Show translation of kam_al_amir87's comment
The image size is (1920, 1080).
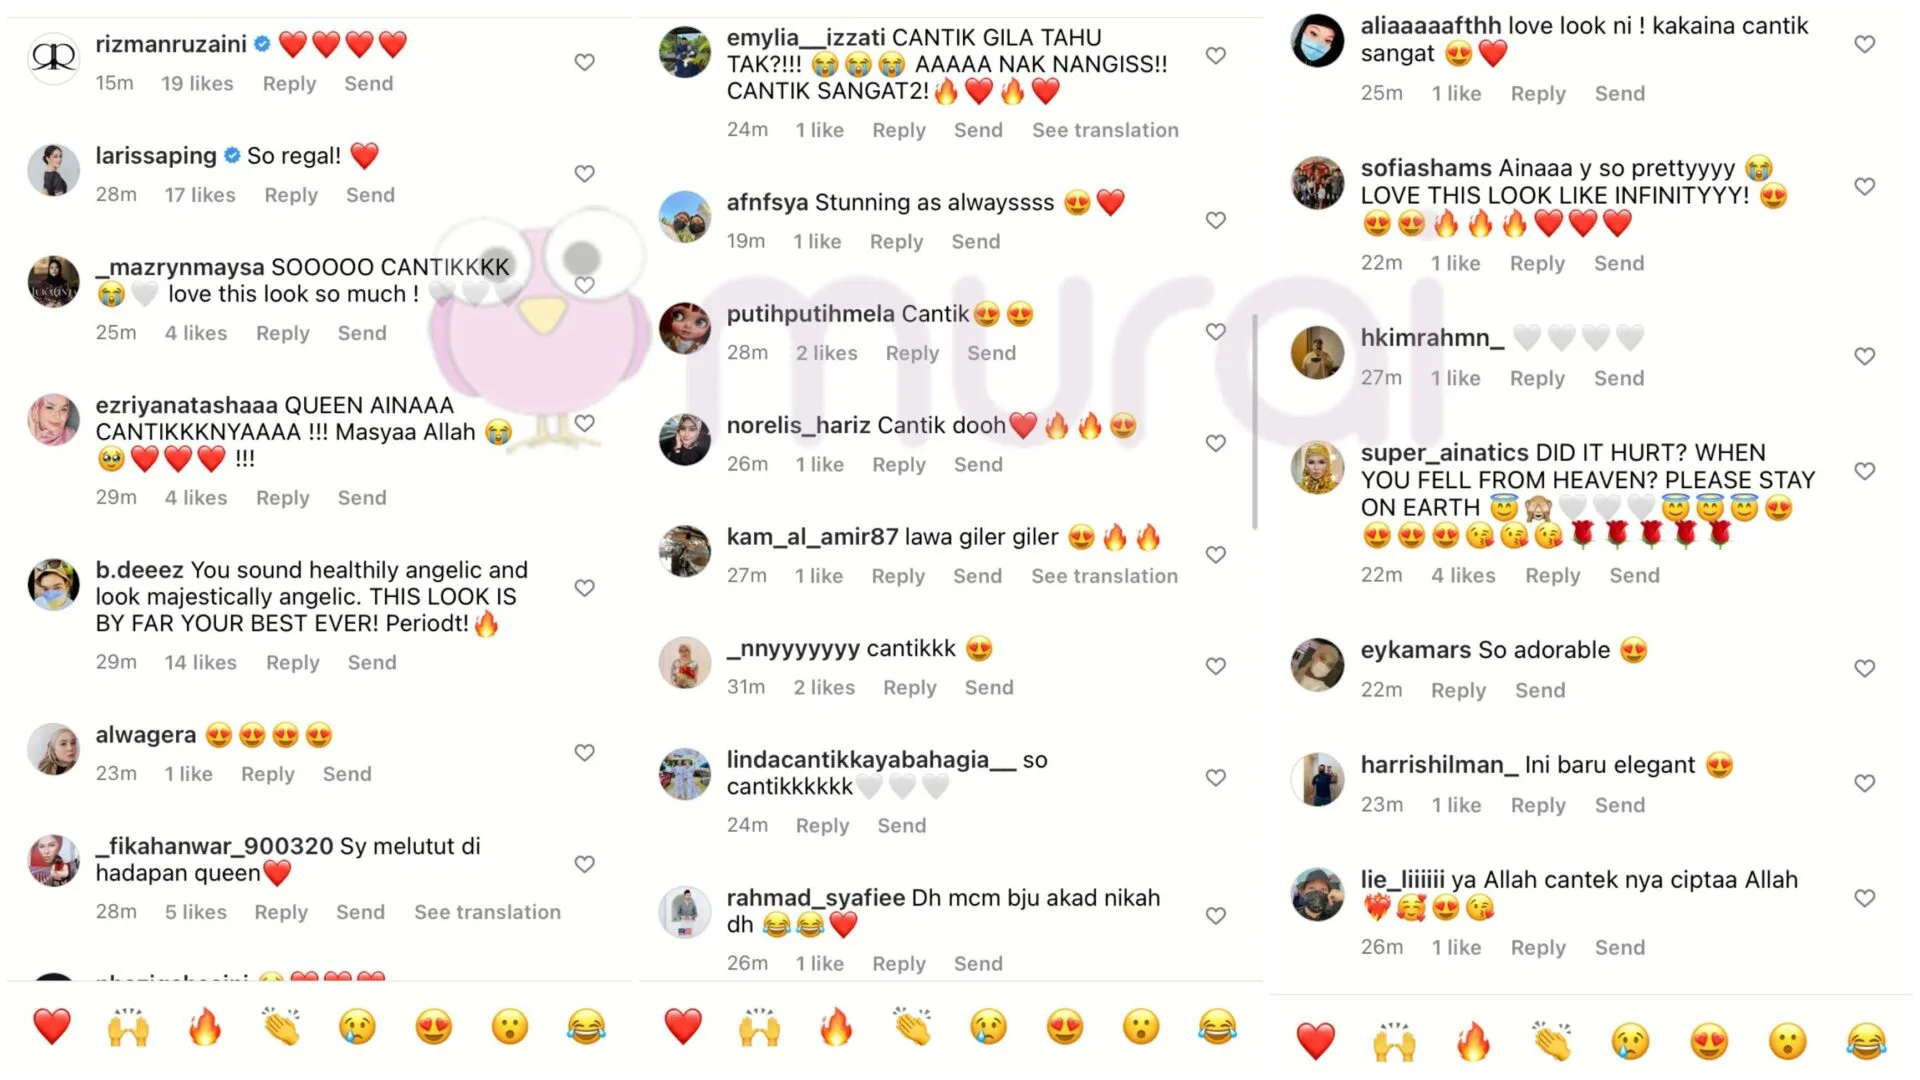click(1104, 576)
